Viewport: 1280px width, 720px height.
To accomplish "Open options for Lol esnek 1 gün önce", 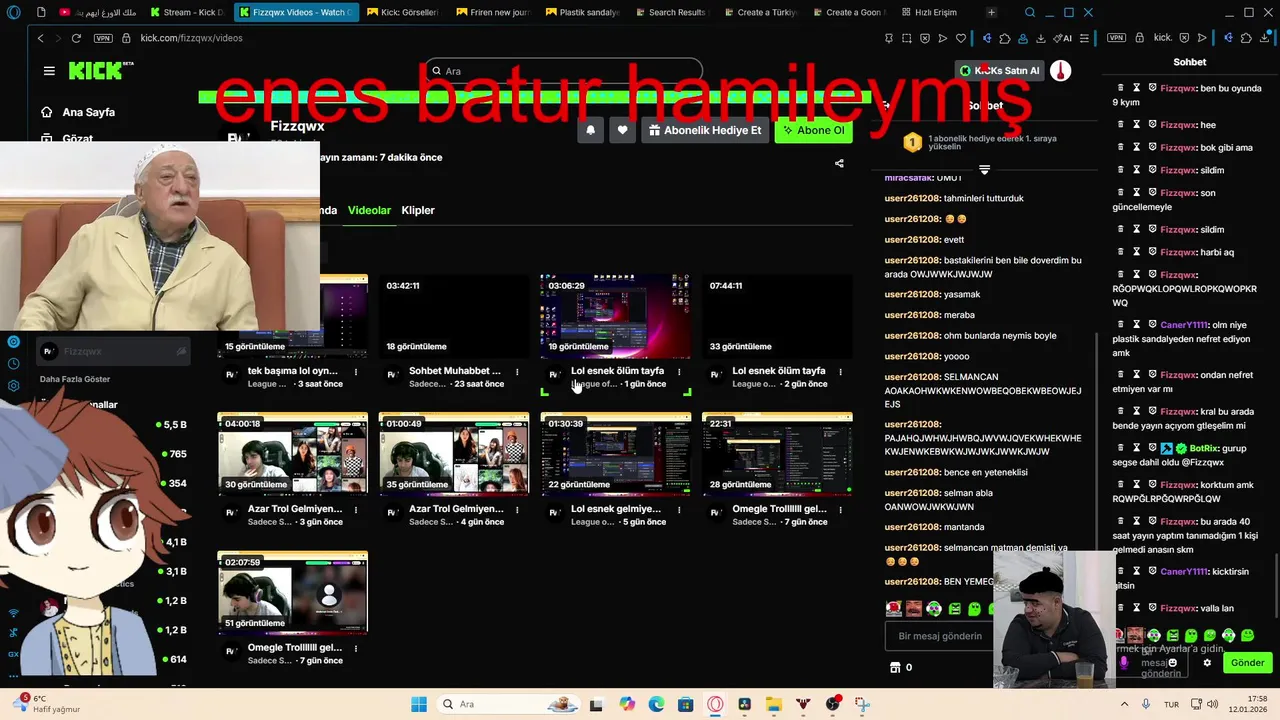I will click(679, 372).
